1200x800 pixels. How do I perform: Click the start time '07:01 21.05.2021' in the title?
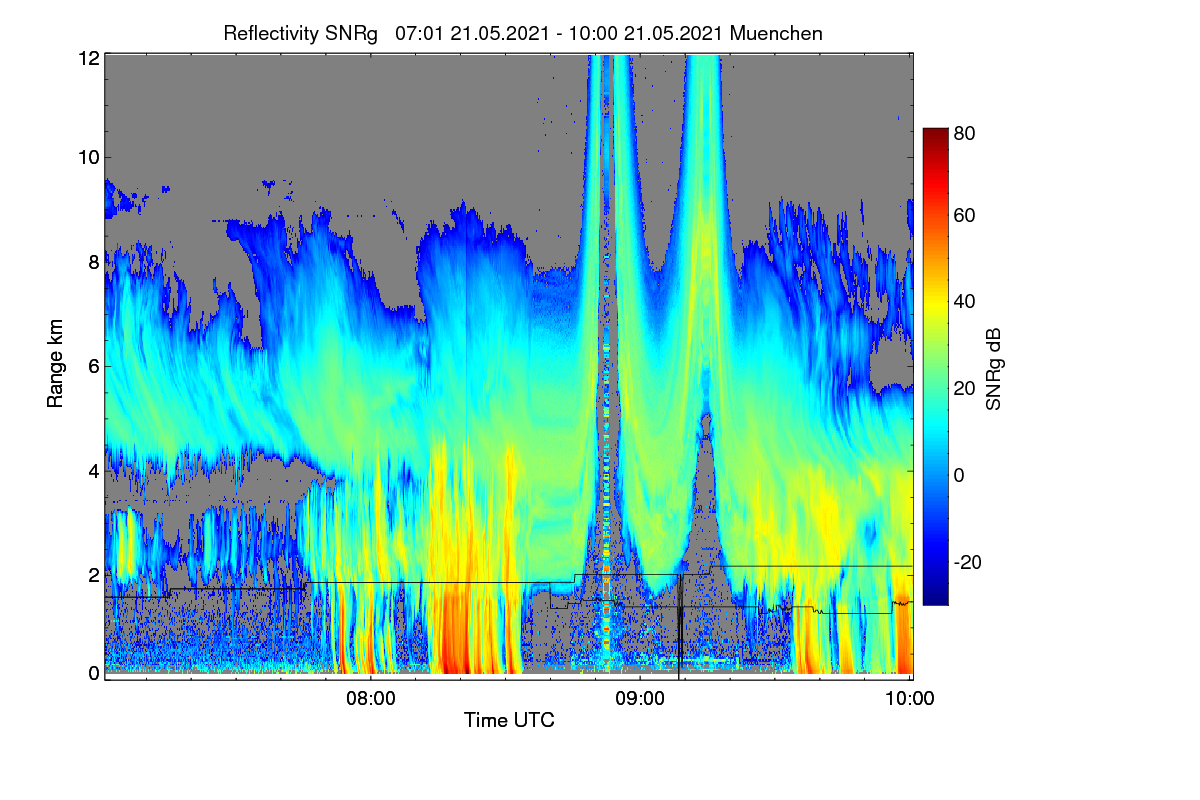472,33
